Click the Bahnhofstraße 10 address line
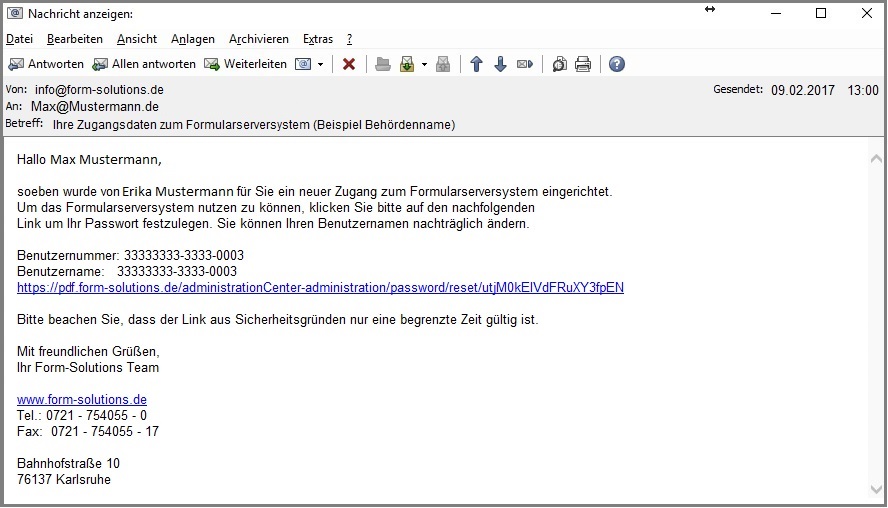The width and height of the screenshot is (888, 508). pos(69,463)
